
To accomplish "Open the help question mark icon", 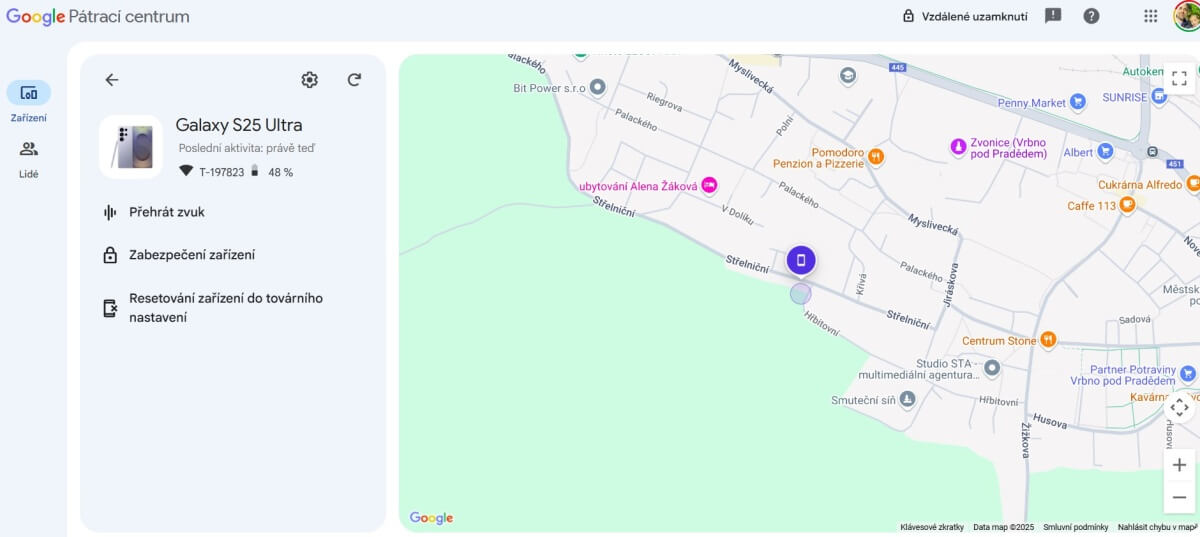I will pyautogui.click(x=1091, y=16).
